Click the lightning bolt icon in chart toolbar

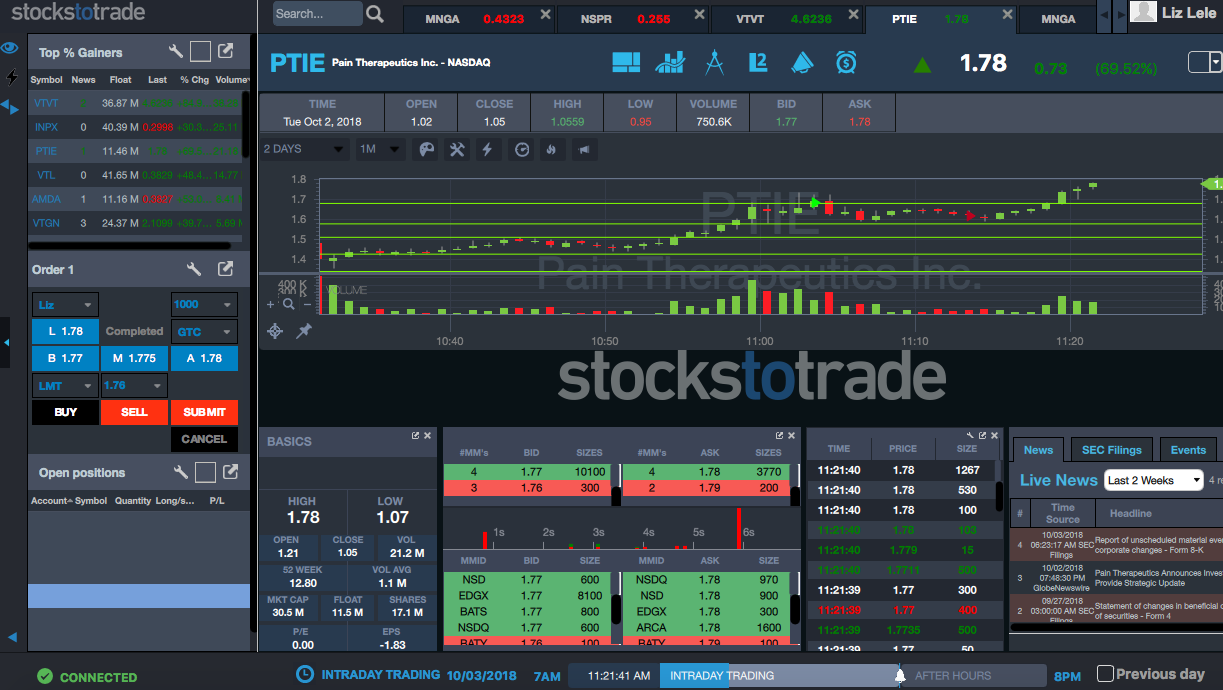pos(488,149)
